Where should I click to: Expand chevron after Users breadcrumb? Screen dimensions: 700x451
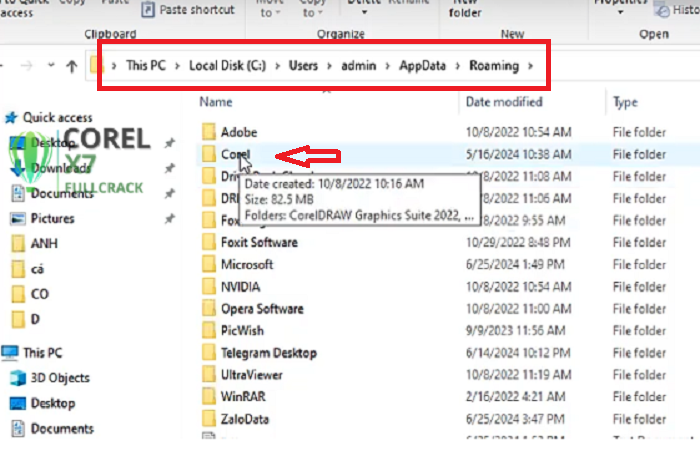click(x=329, y=66)
